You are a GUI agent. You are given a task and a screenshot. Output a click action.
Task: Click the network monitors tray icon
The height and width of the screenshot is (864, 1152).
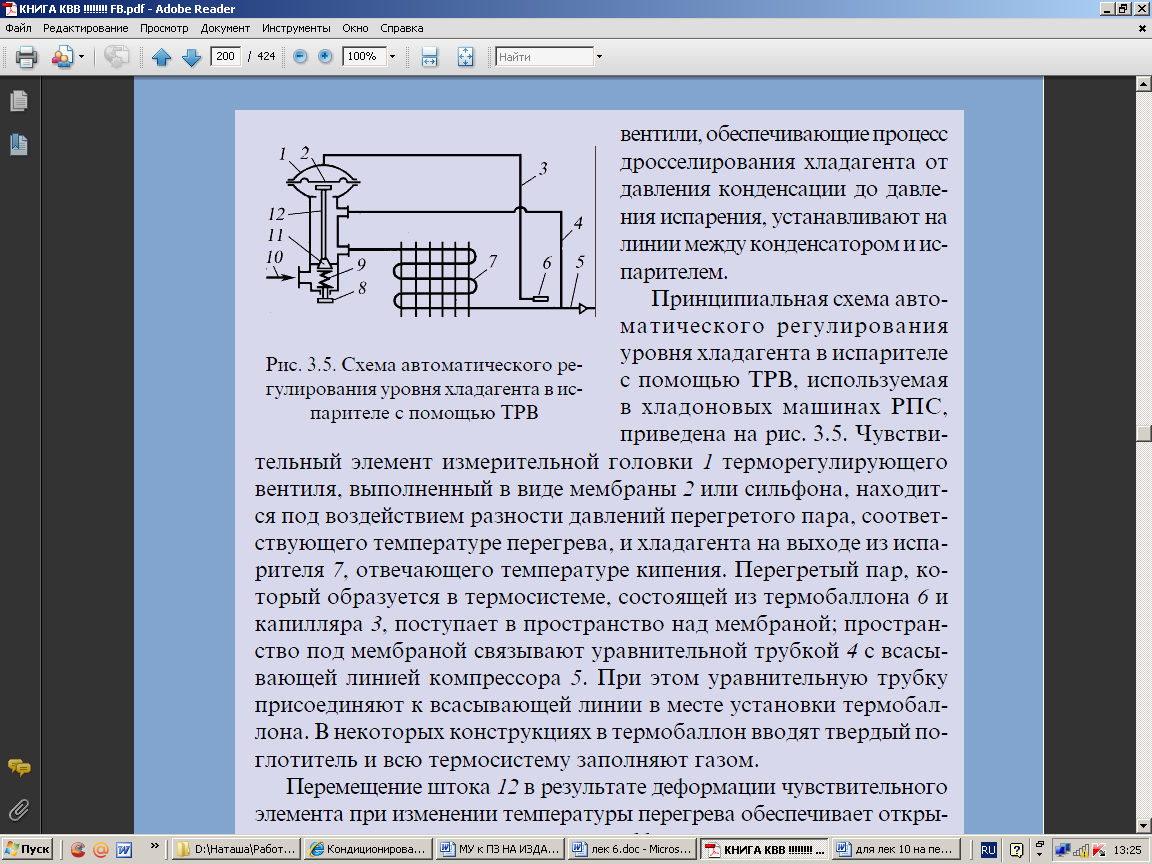pyautogui.click(x=1061, y=851)
